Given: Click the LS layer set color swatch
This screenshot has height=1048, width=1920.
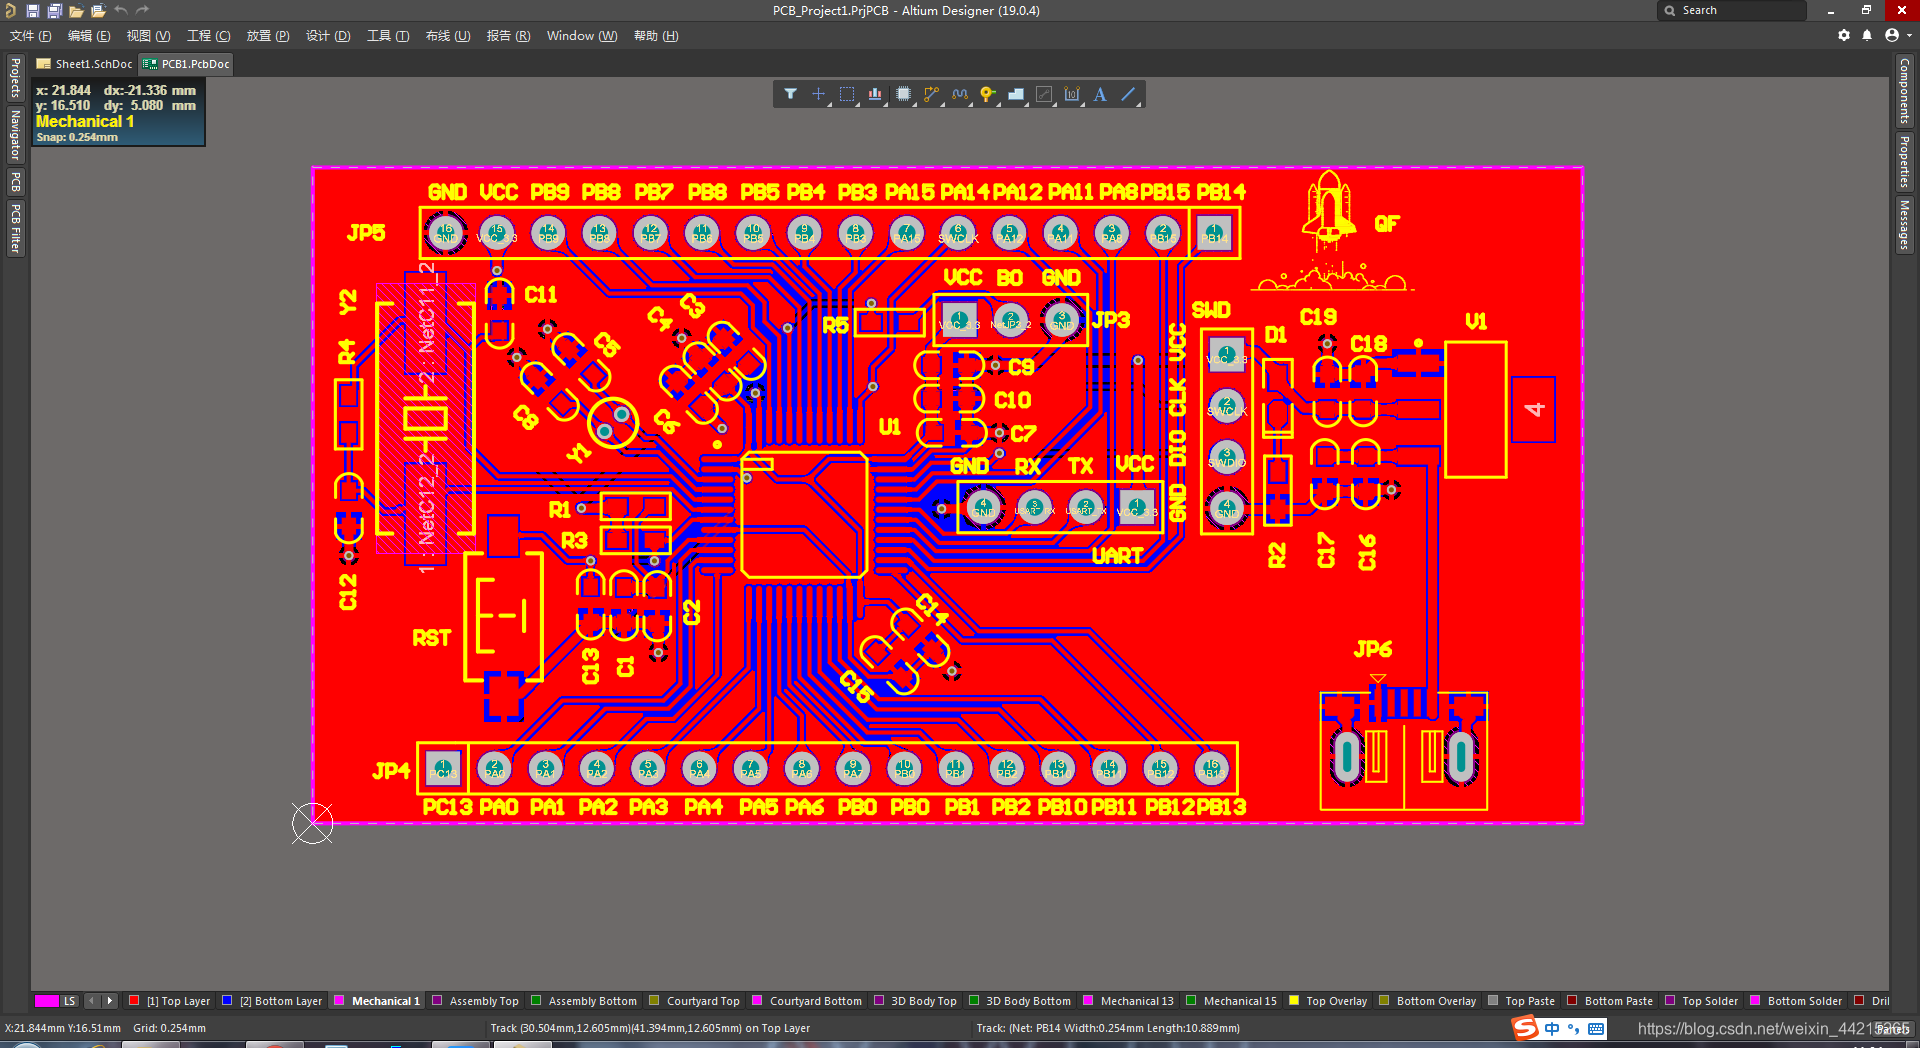Looking at the screenshot, I should pos(46,1001).
